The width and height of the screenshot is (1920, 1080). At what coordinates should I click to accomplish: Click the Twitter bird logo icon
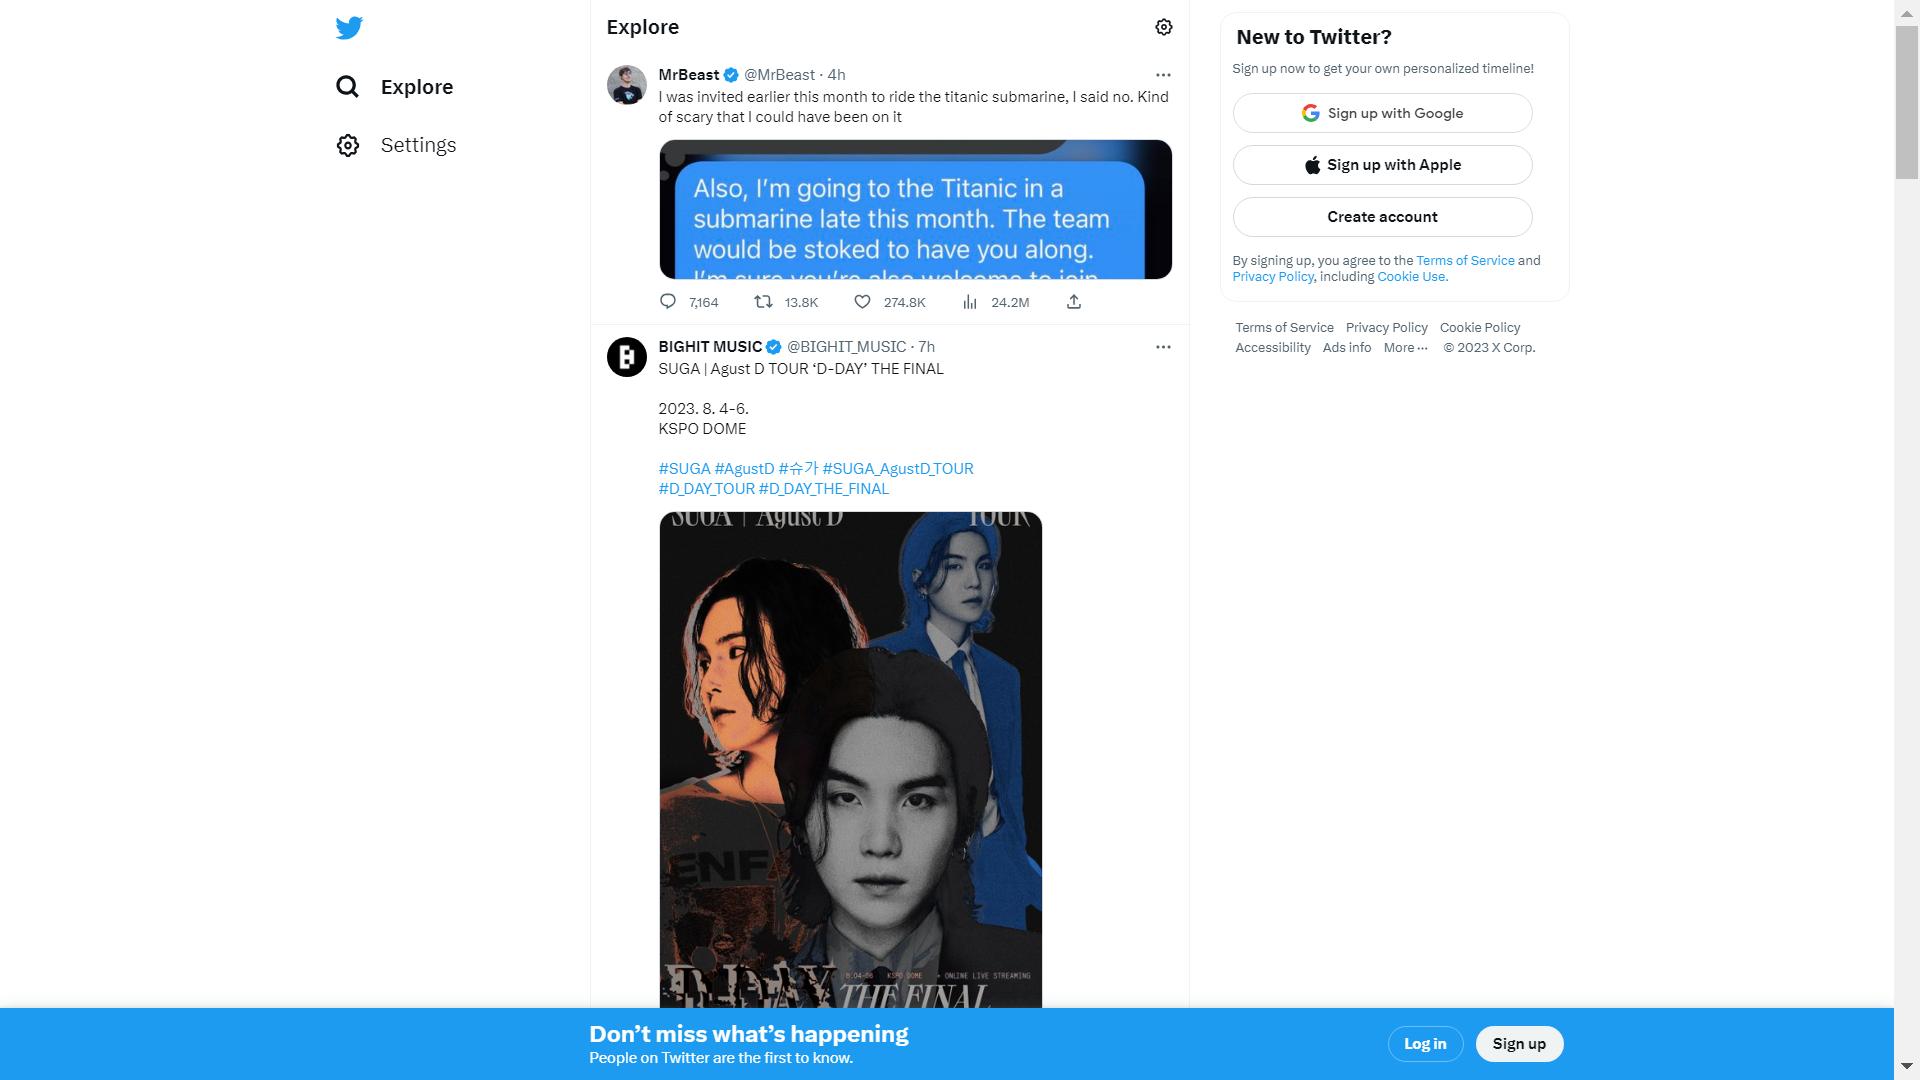347,26
